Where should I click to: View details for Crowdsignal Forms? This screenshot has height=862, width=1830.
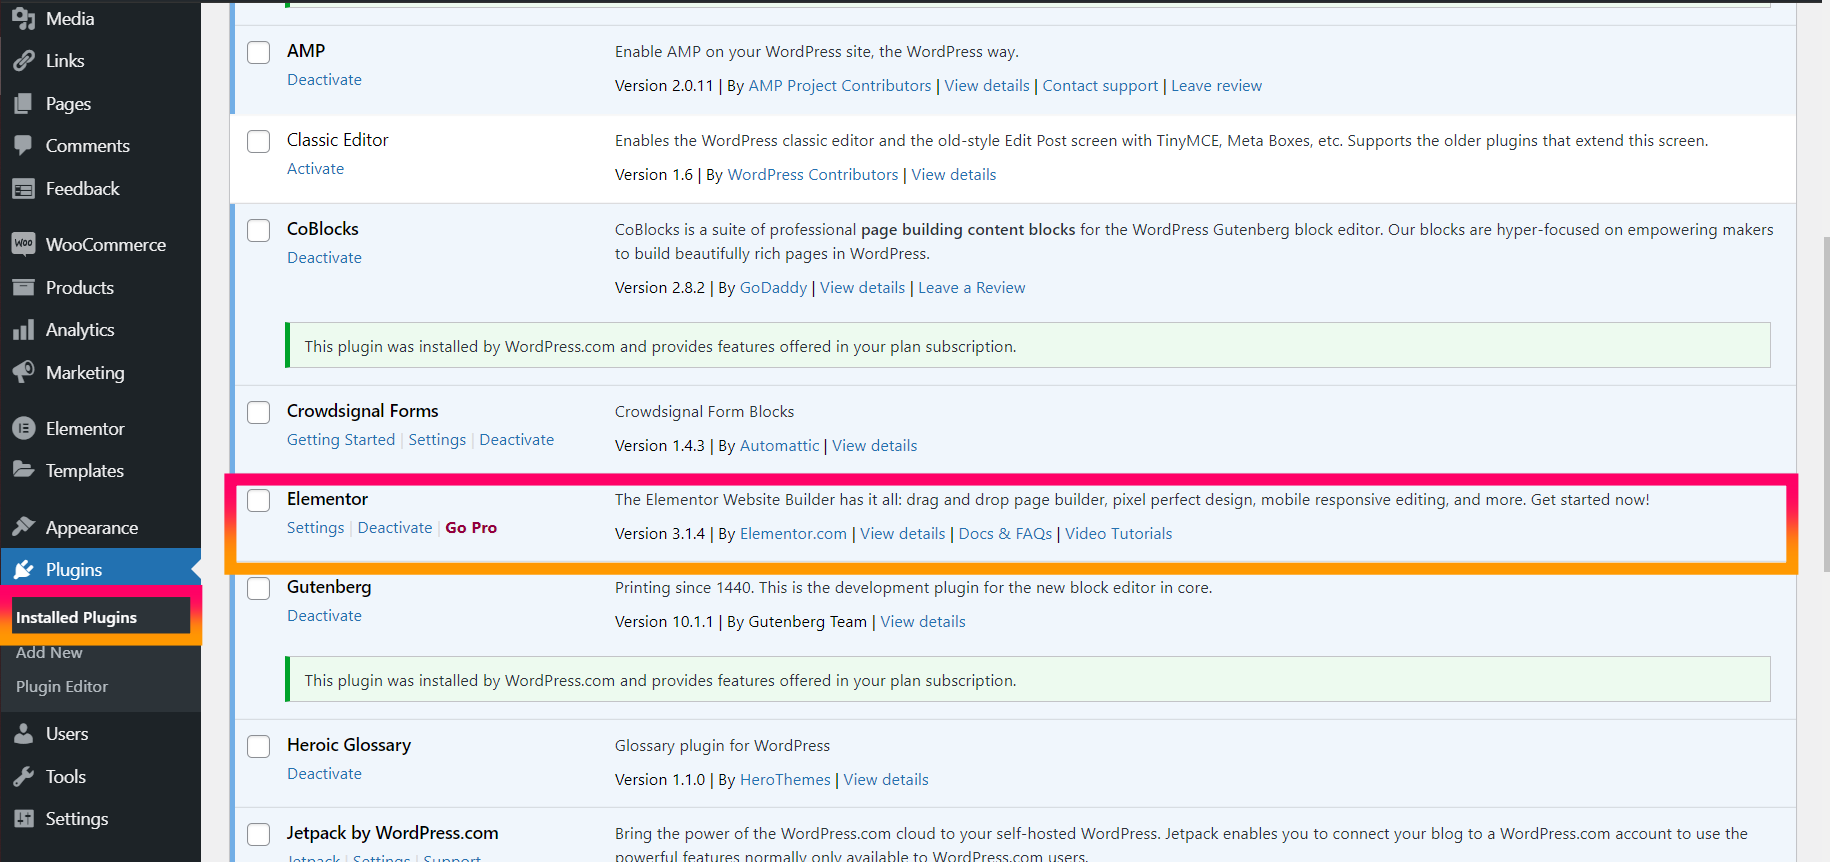875,445
